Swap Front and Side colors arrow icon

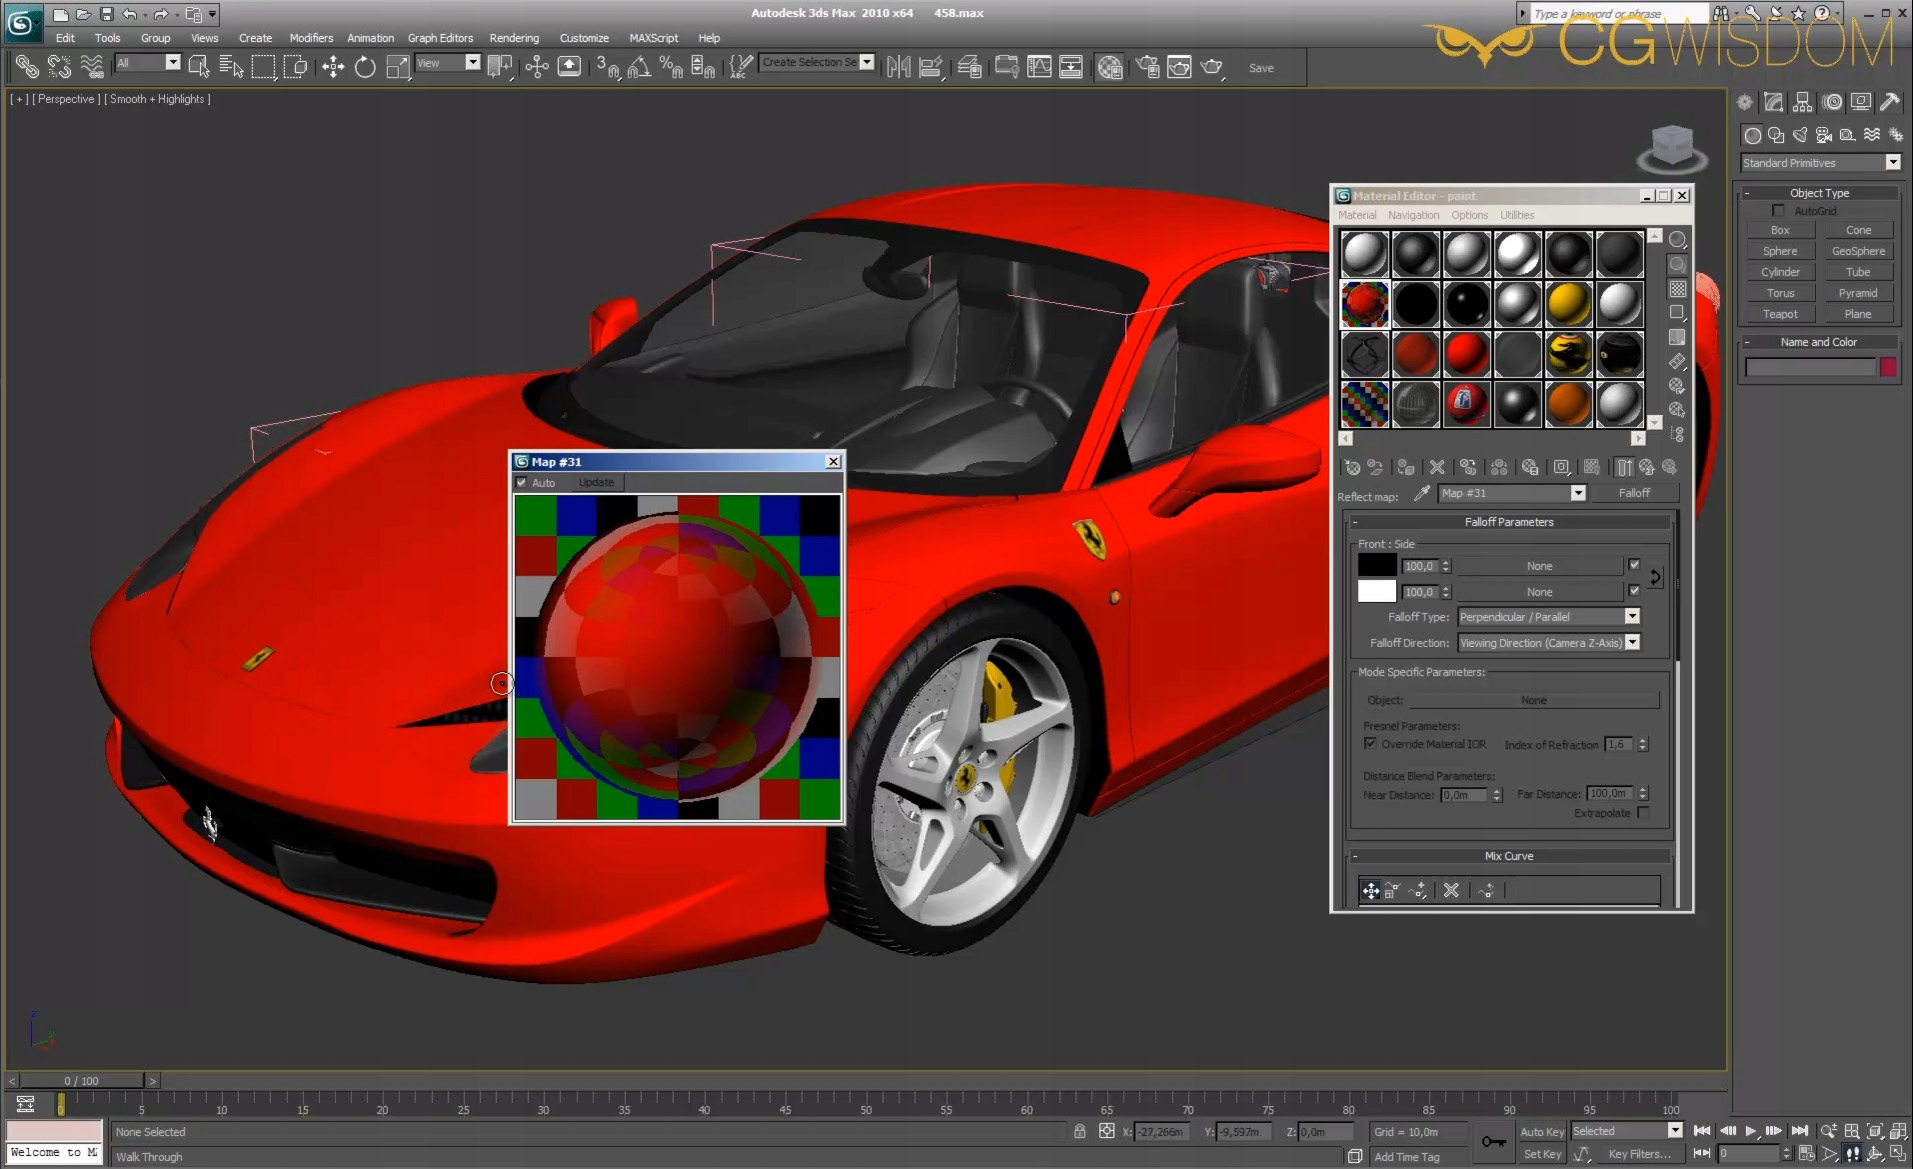1655,577
